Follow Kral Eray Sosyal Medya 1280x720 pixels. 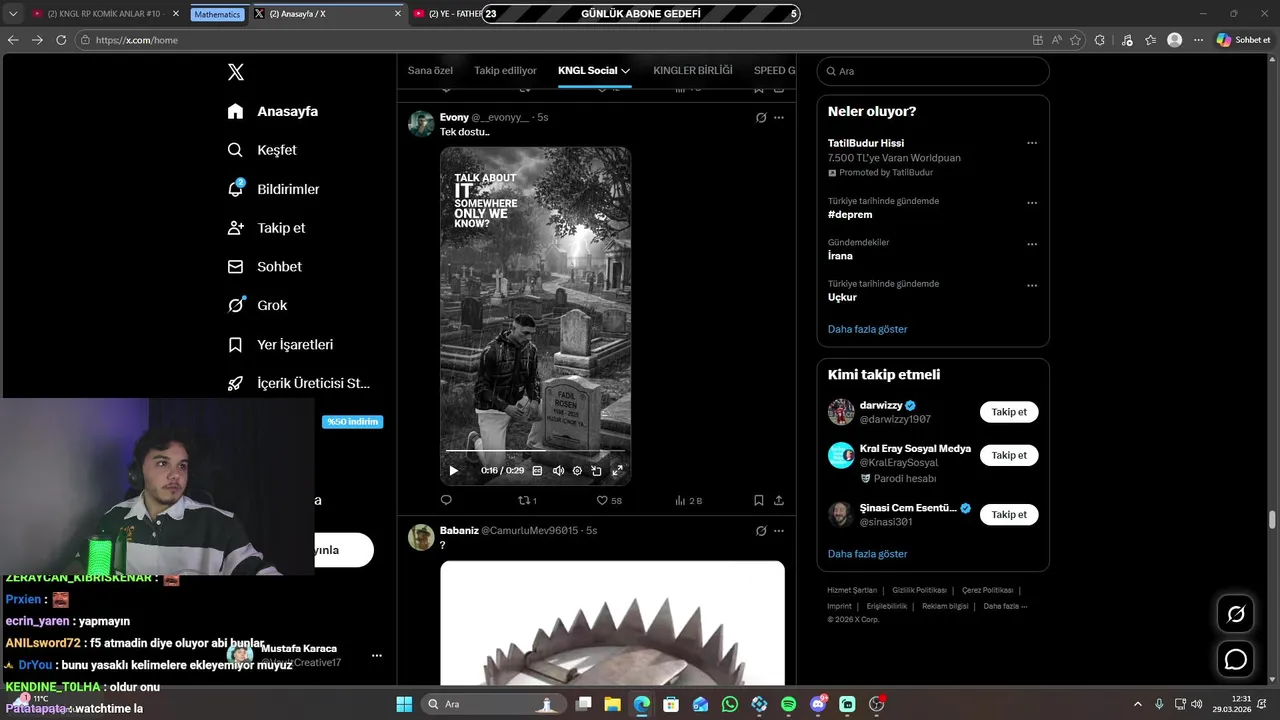coord(1009,455)
